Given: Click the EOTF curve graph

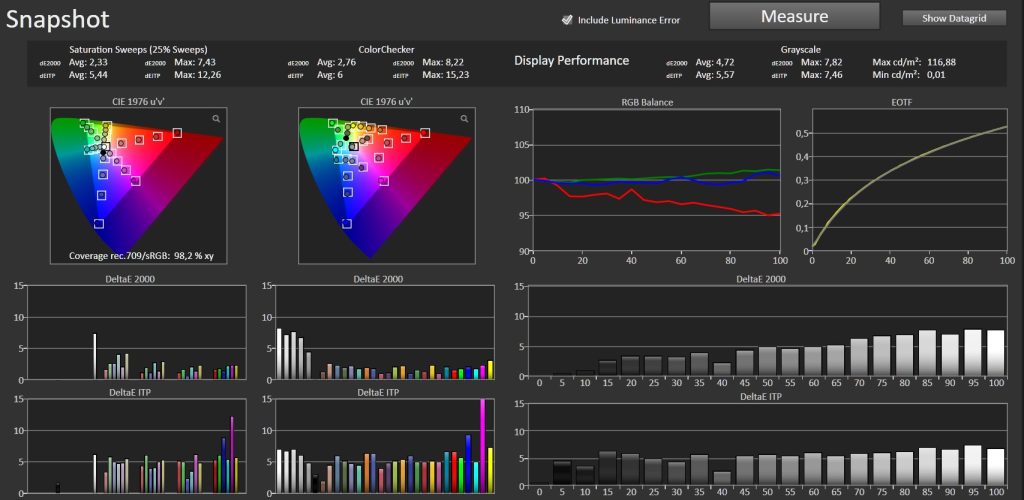Looking at the screenshot, I should 908,180.
